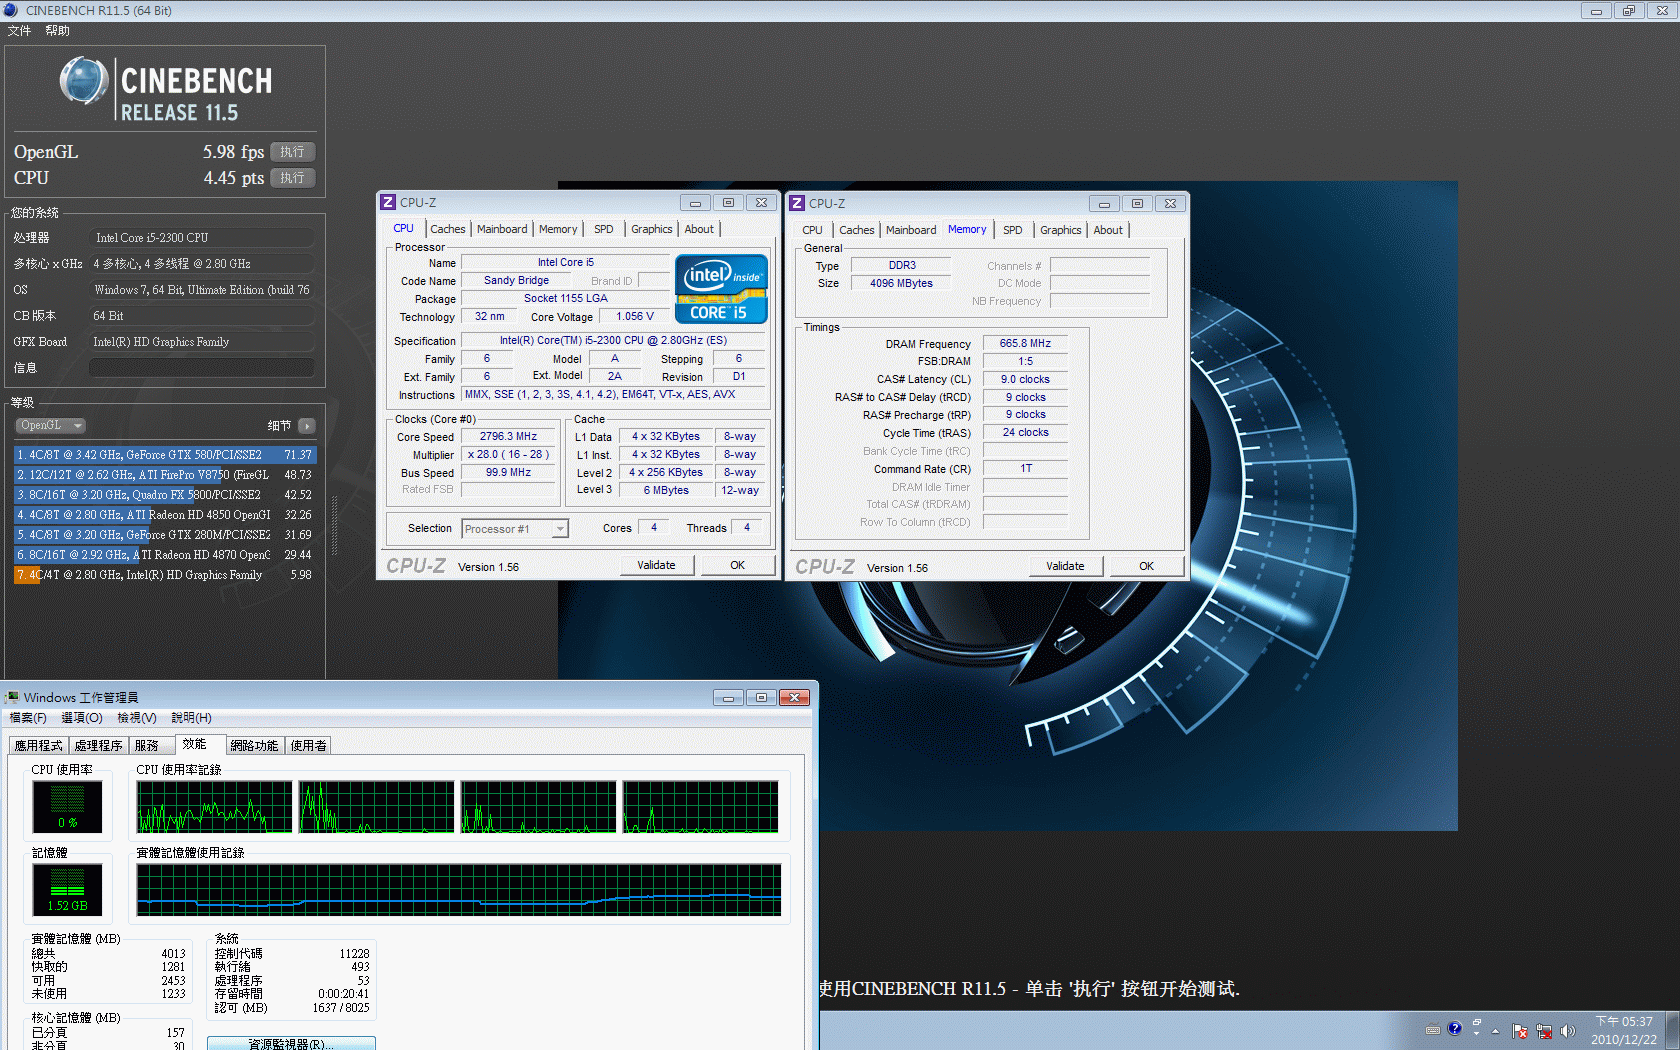Select ranking row 2 ATI FirePro V8750
1680x1050 pixels.
click(164, 475)
